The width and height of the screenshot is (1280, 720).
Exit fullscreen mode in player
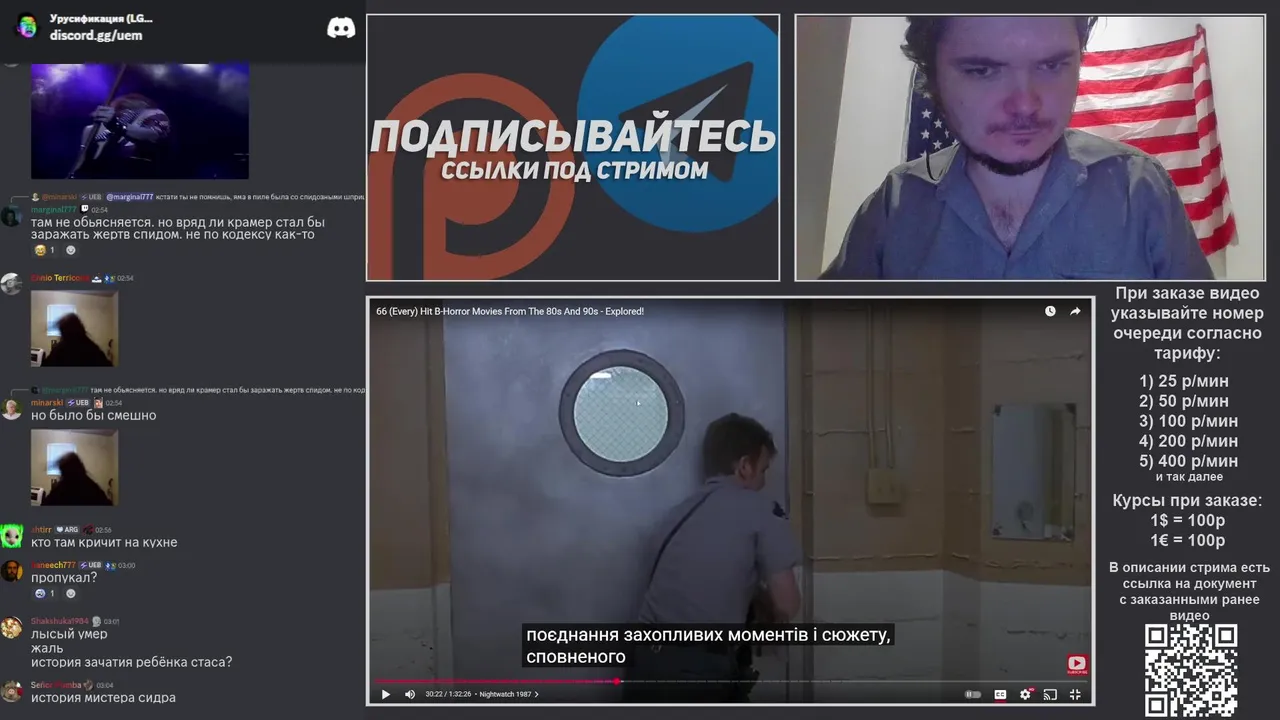tap(1075, 694)
